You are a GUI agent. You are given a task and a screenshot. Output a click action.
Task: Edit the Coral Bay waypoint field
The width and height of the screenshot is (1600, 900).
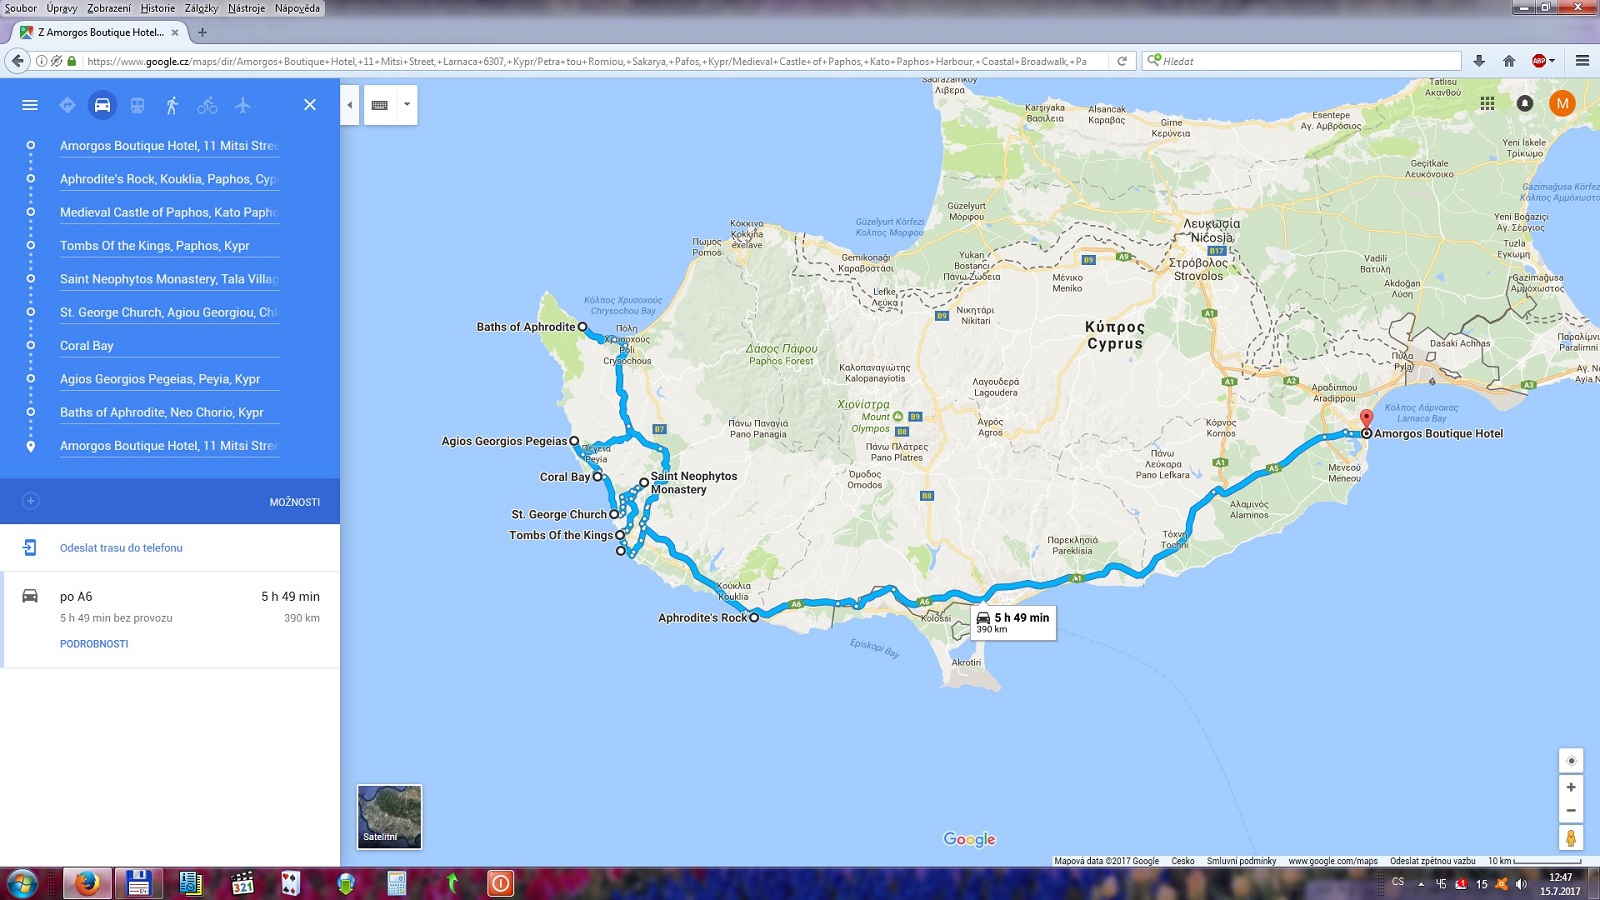(169, 346)
